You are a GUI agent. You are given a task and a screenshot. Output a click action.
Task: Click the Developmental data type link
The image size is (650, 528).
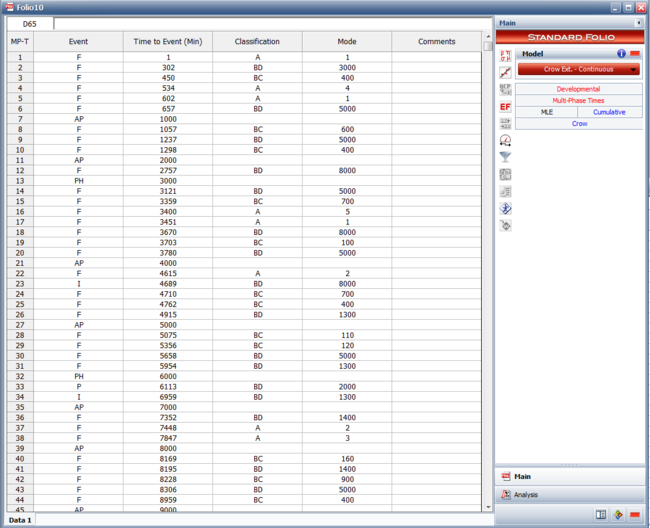click(x=579, y=89)
